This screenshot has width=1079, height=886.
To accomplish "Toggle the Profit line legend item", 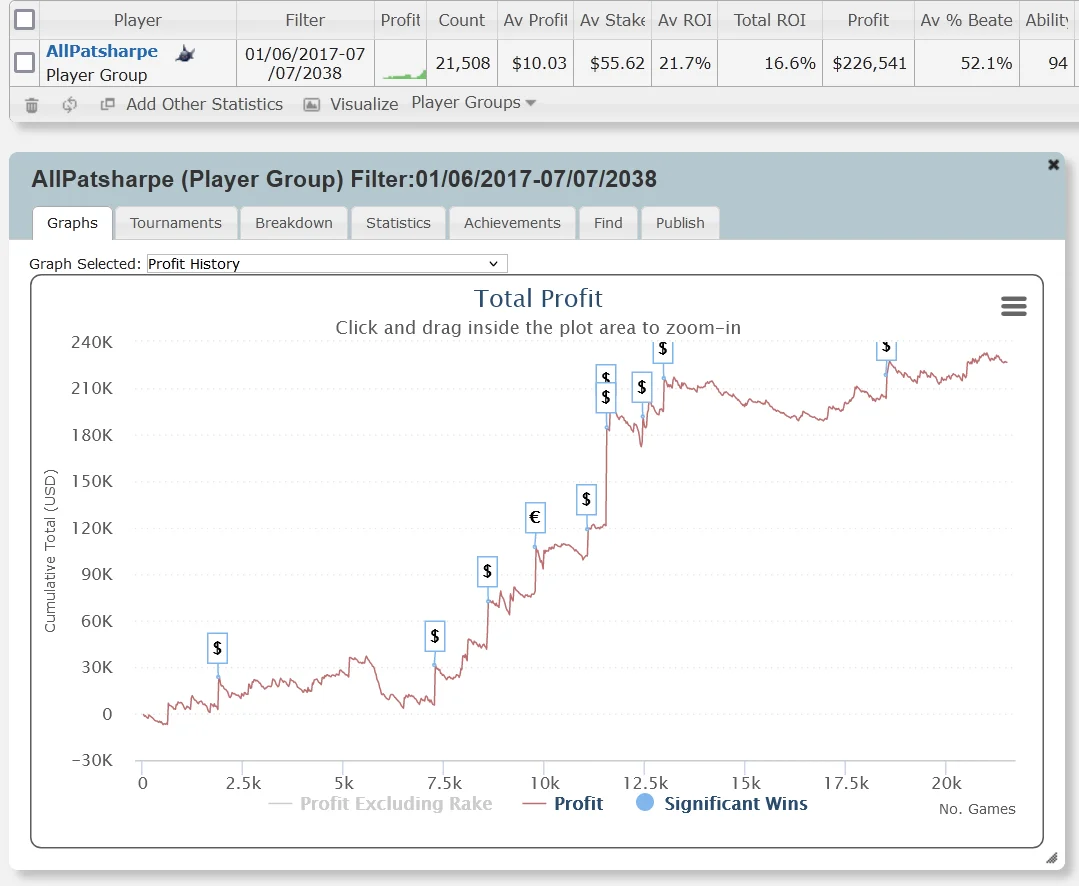I will click(x=563, y=803).
